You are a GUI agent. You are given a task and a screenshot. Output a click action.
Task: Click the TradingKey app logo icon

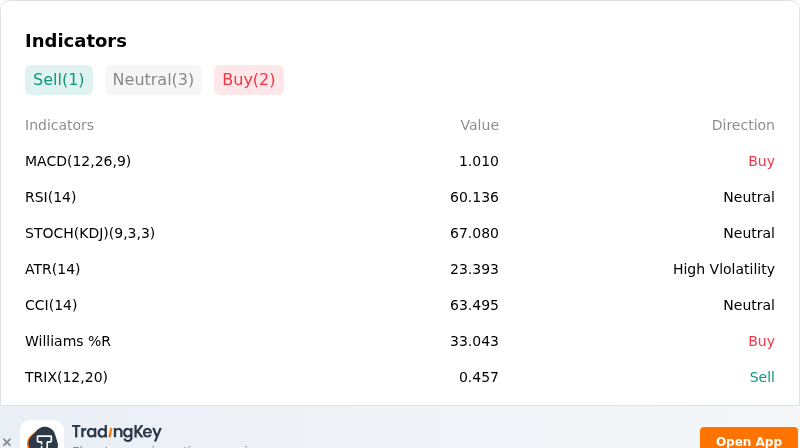click(42, 435)
